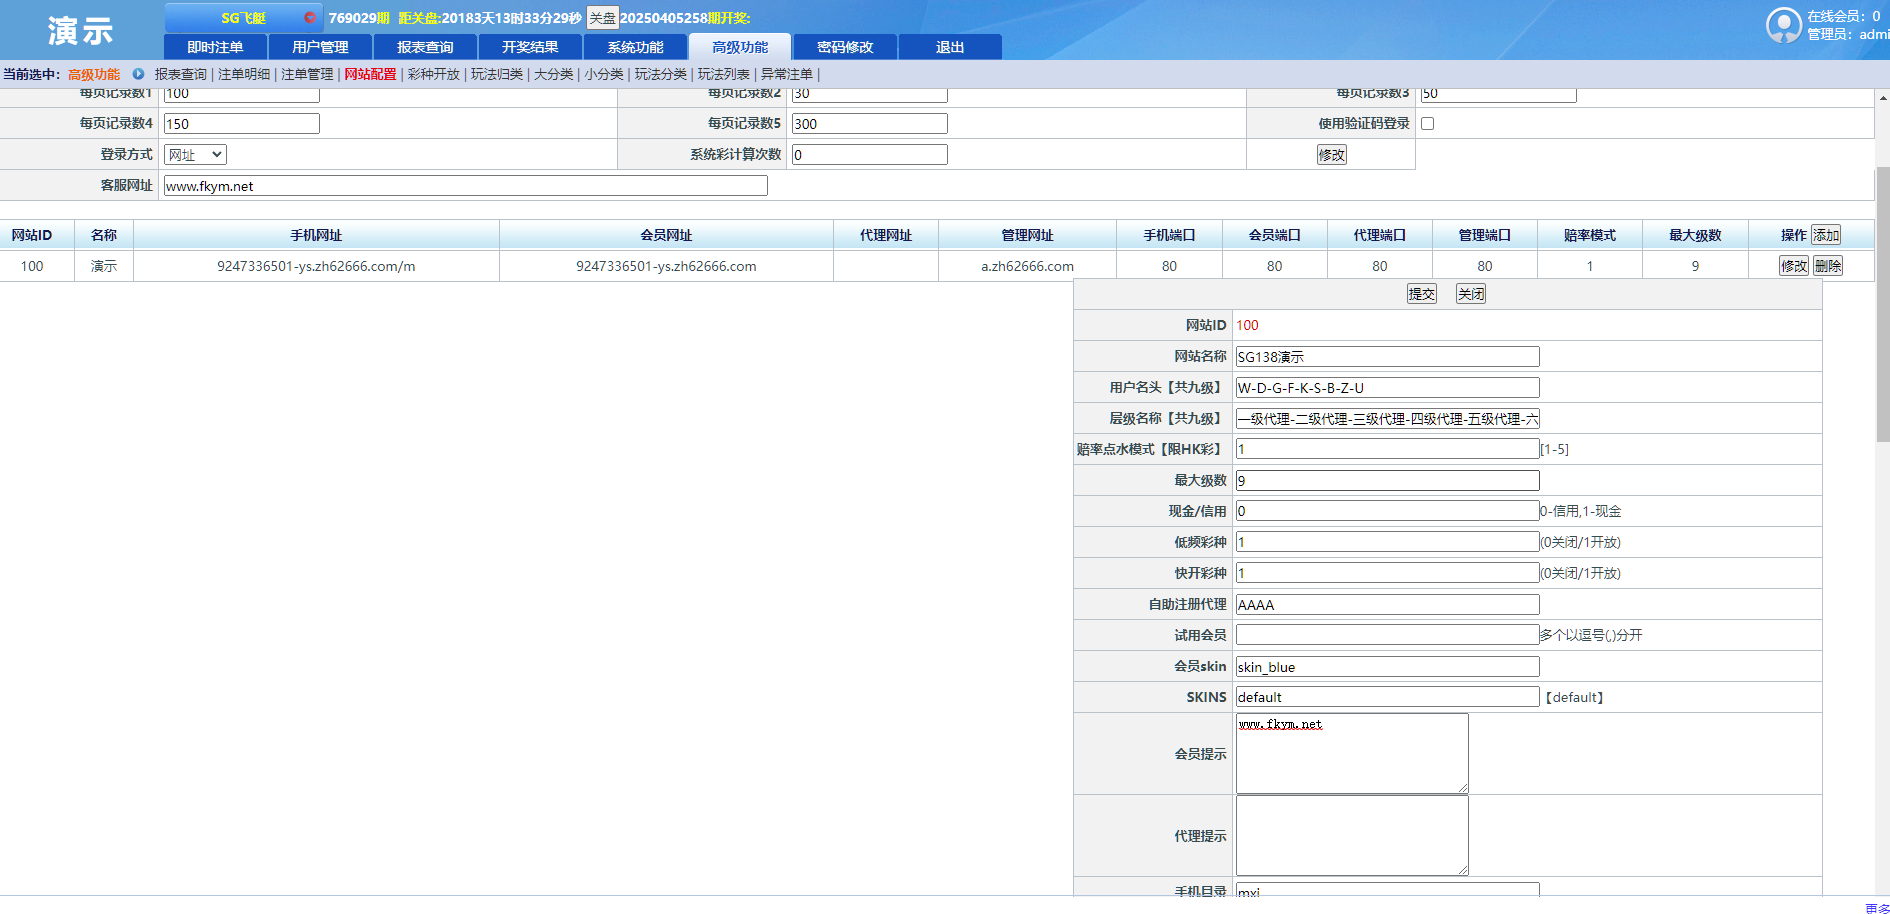
Task: Open the 开奖结果 tab
Action: point(529,46)
